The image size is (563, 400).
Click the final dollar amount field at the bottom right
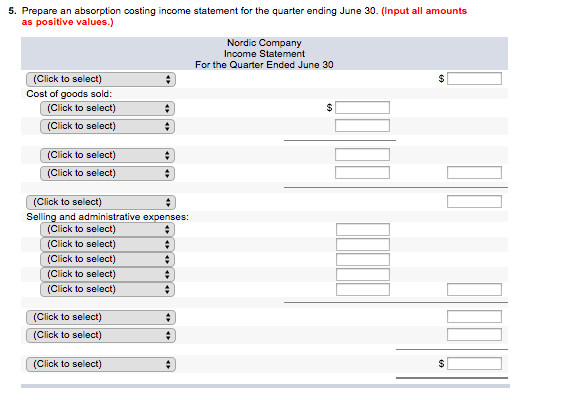pos(474,364)
